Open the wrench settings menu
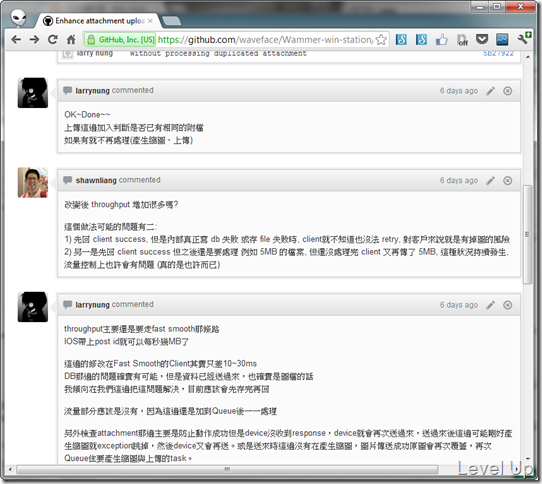This screenshot has height=484, width=542. click(523, 39)
